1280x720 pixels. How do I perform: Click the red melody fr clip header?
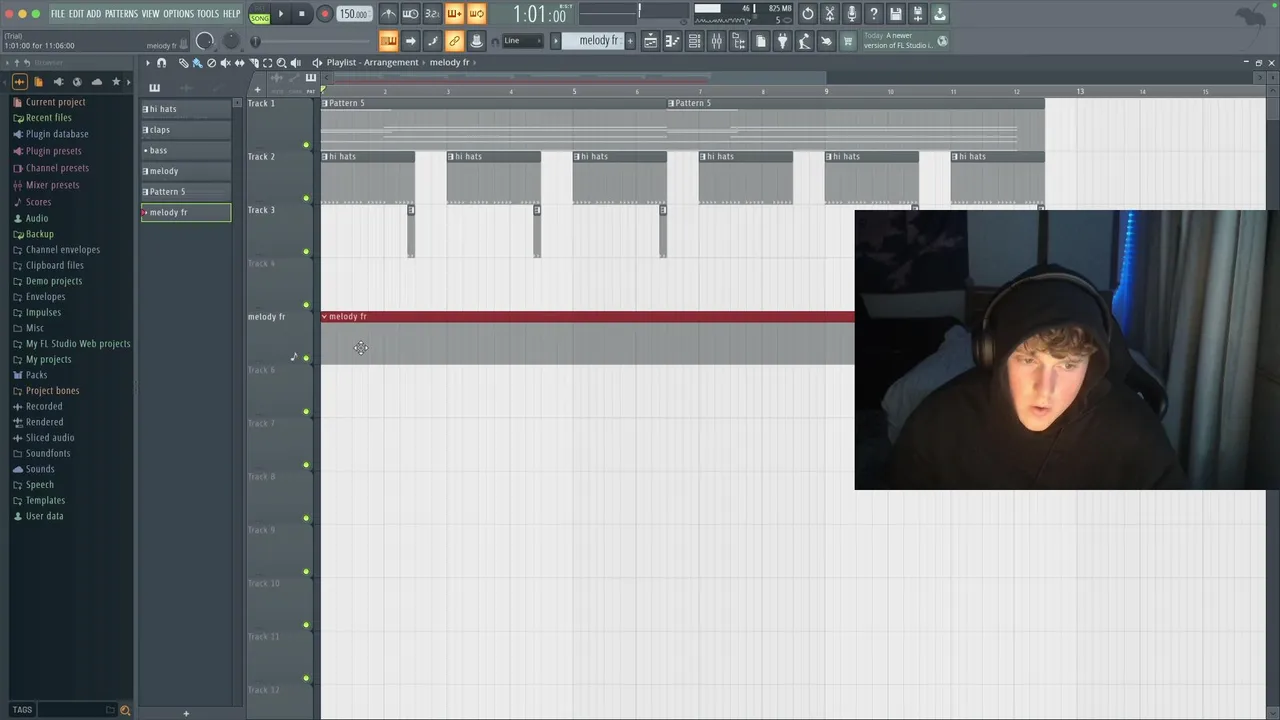pos(588,317)
